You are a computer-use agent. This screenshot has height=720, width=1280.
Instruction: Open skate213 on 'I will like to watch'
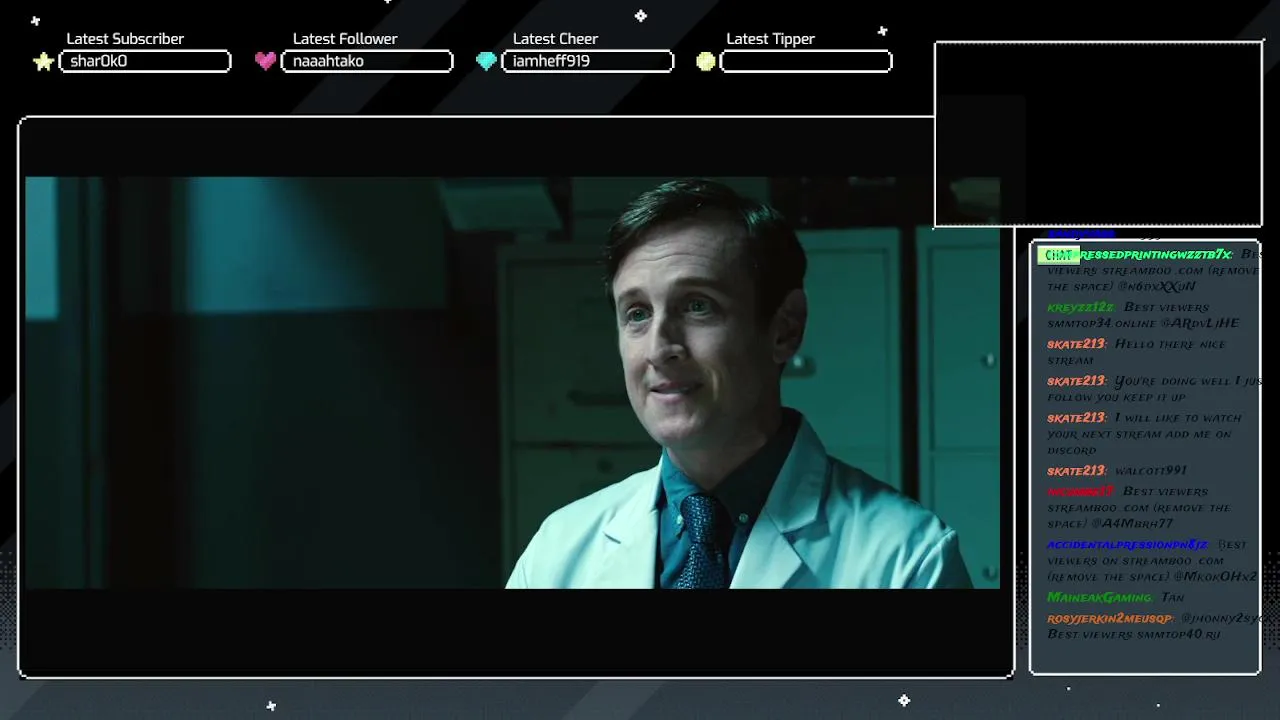[x=1076, y=418]
